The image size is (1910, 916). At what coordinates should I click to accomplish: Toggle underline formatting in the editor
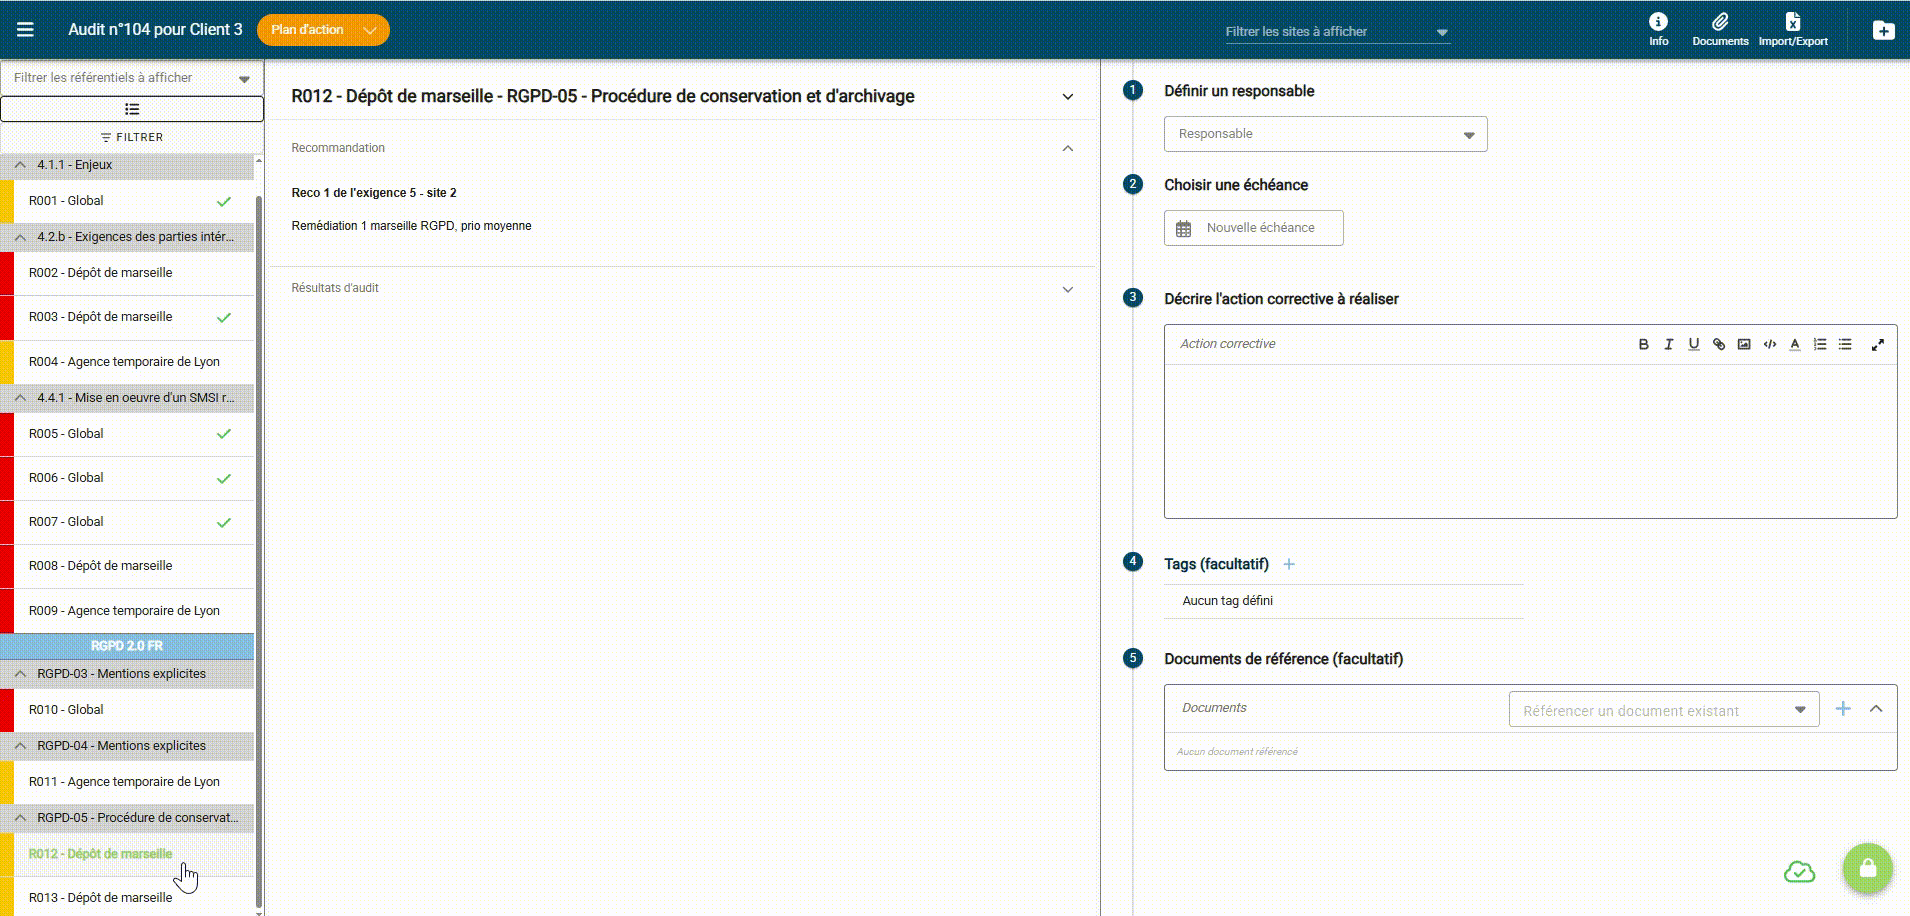1693,344
